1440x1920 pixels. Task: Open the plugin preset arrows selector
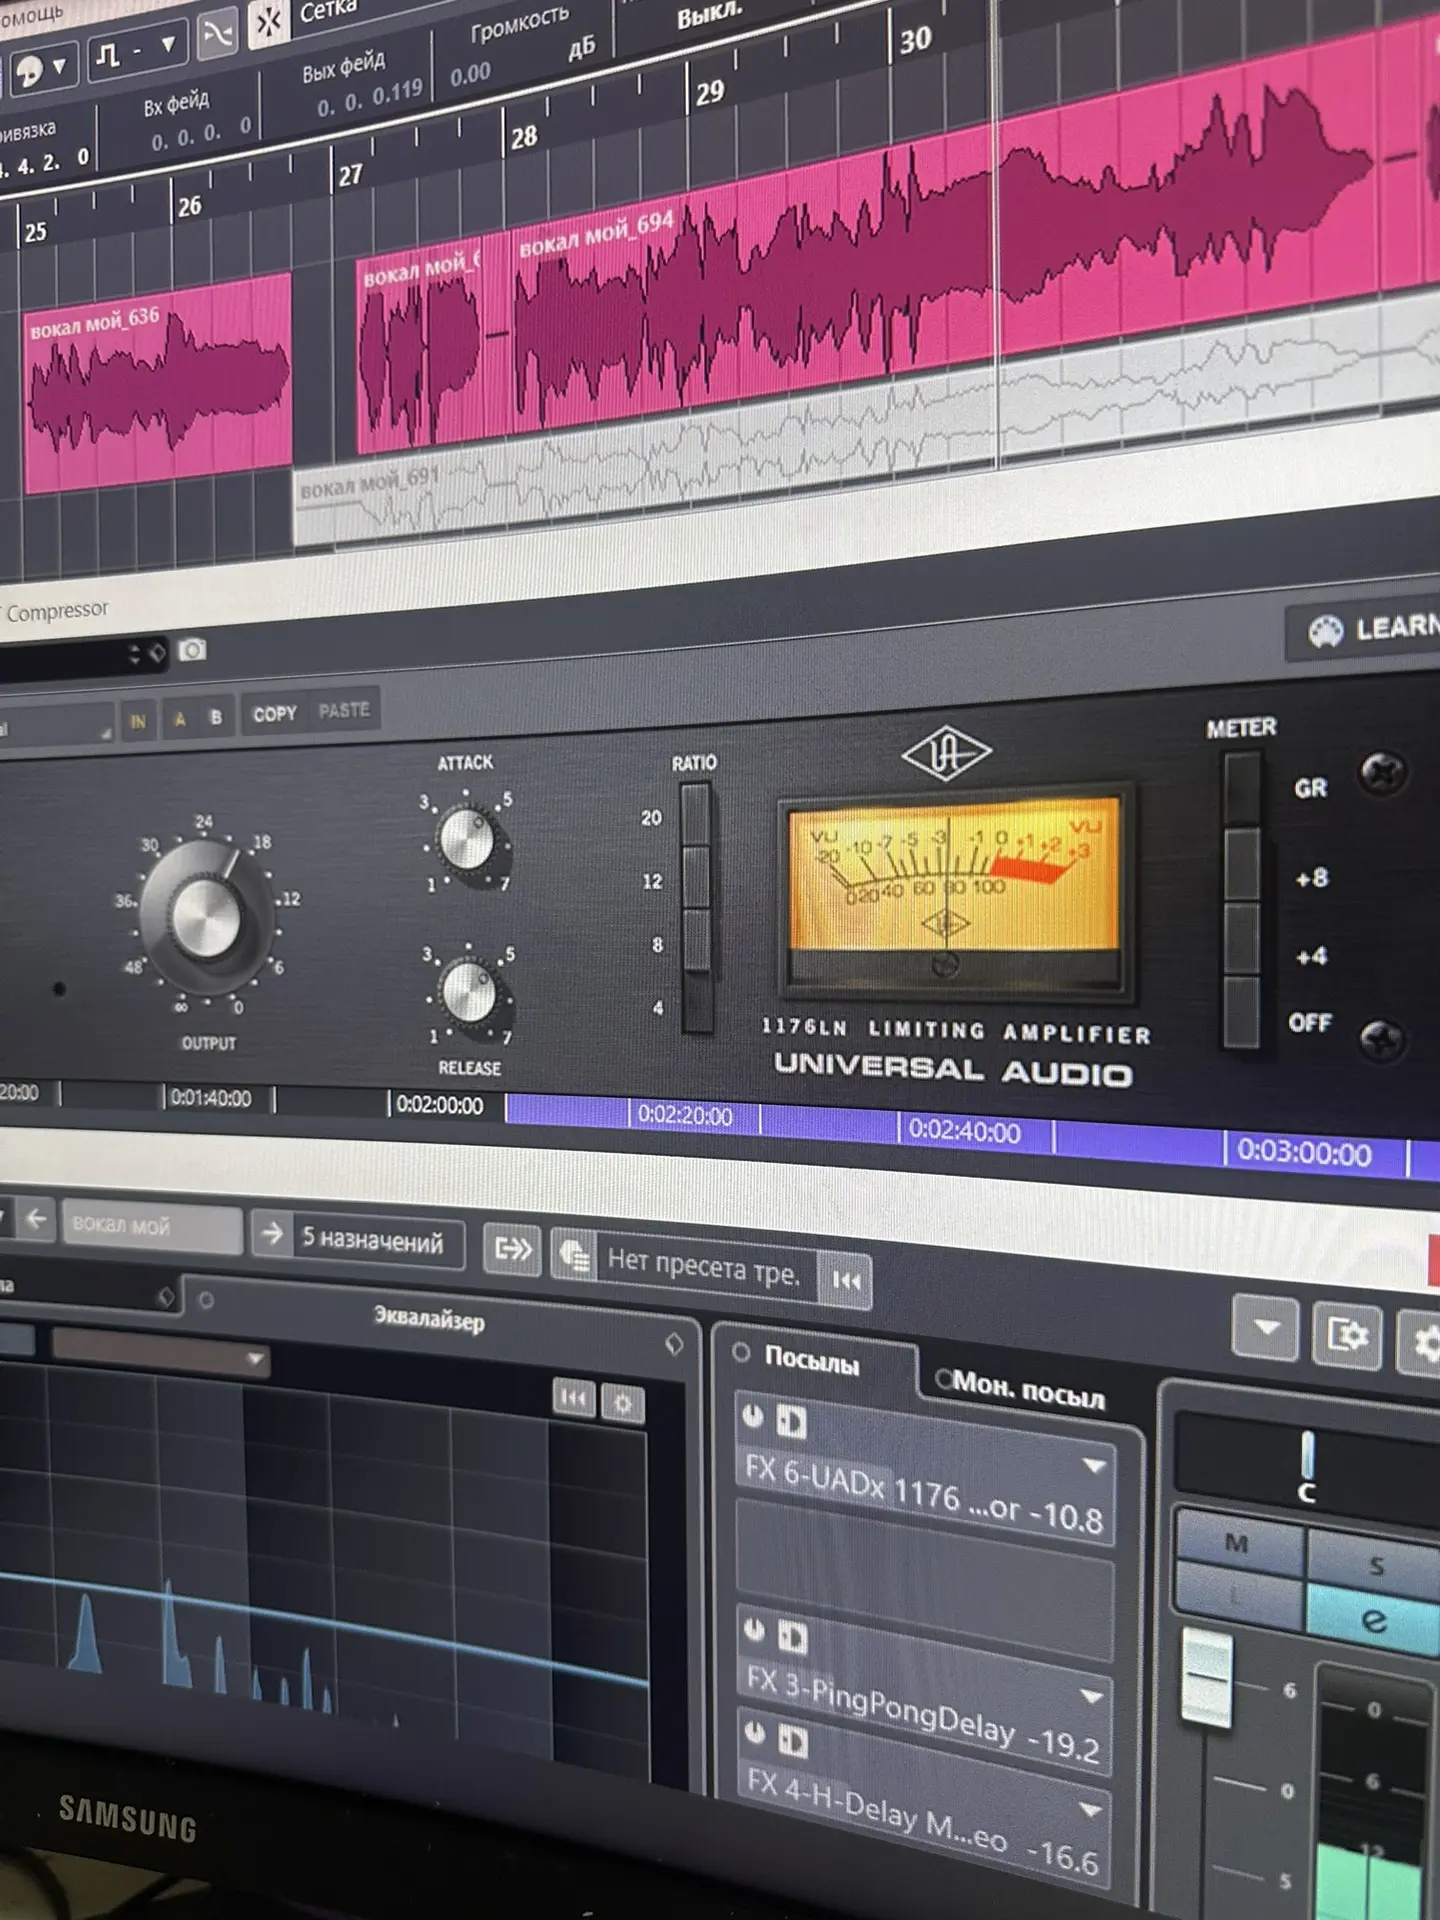coord(133,655)
